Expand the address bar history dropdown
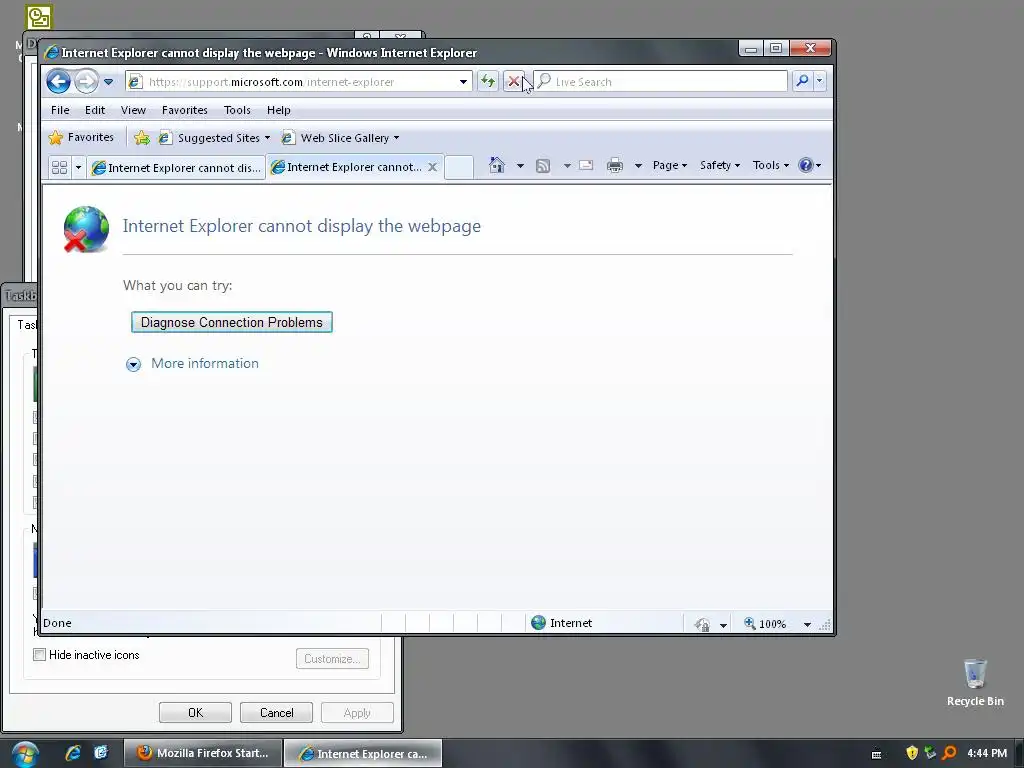 (463, 82)
